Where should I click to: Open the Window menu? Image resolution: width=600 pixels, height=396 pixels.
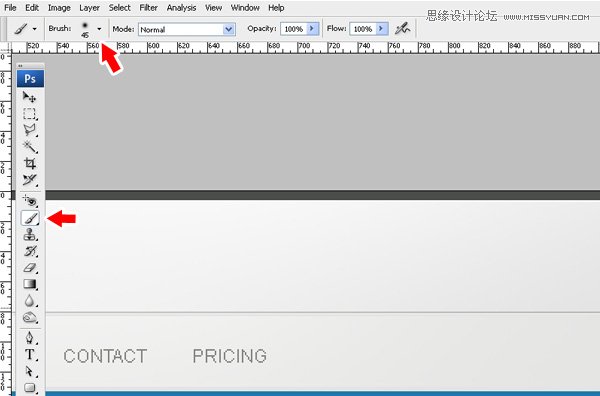click(x=245, y=8)
